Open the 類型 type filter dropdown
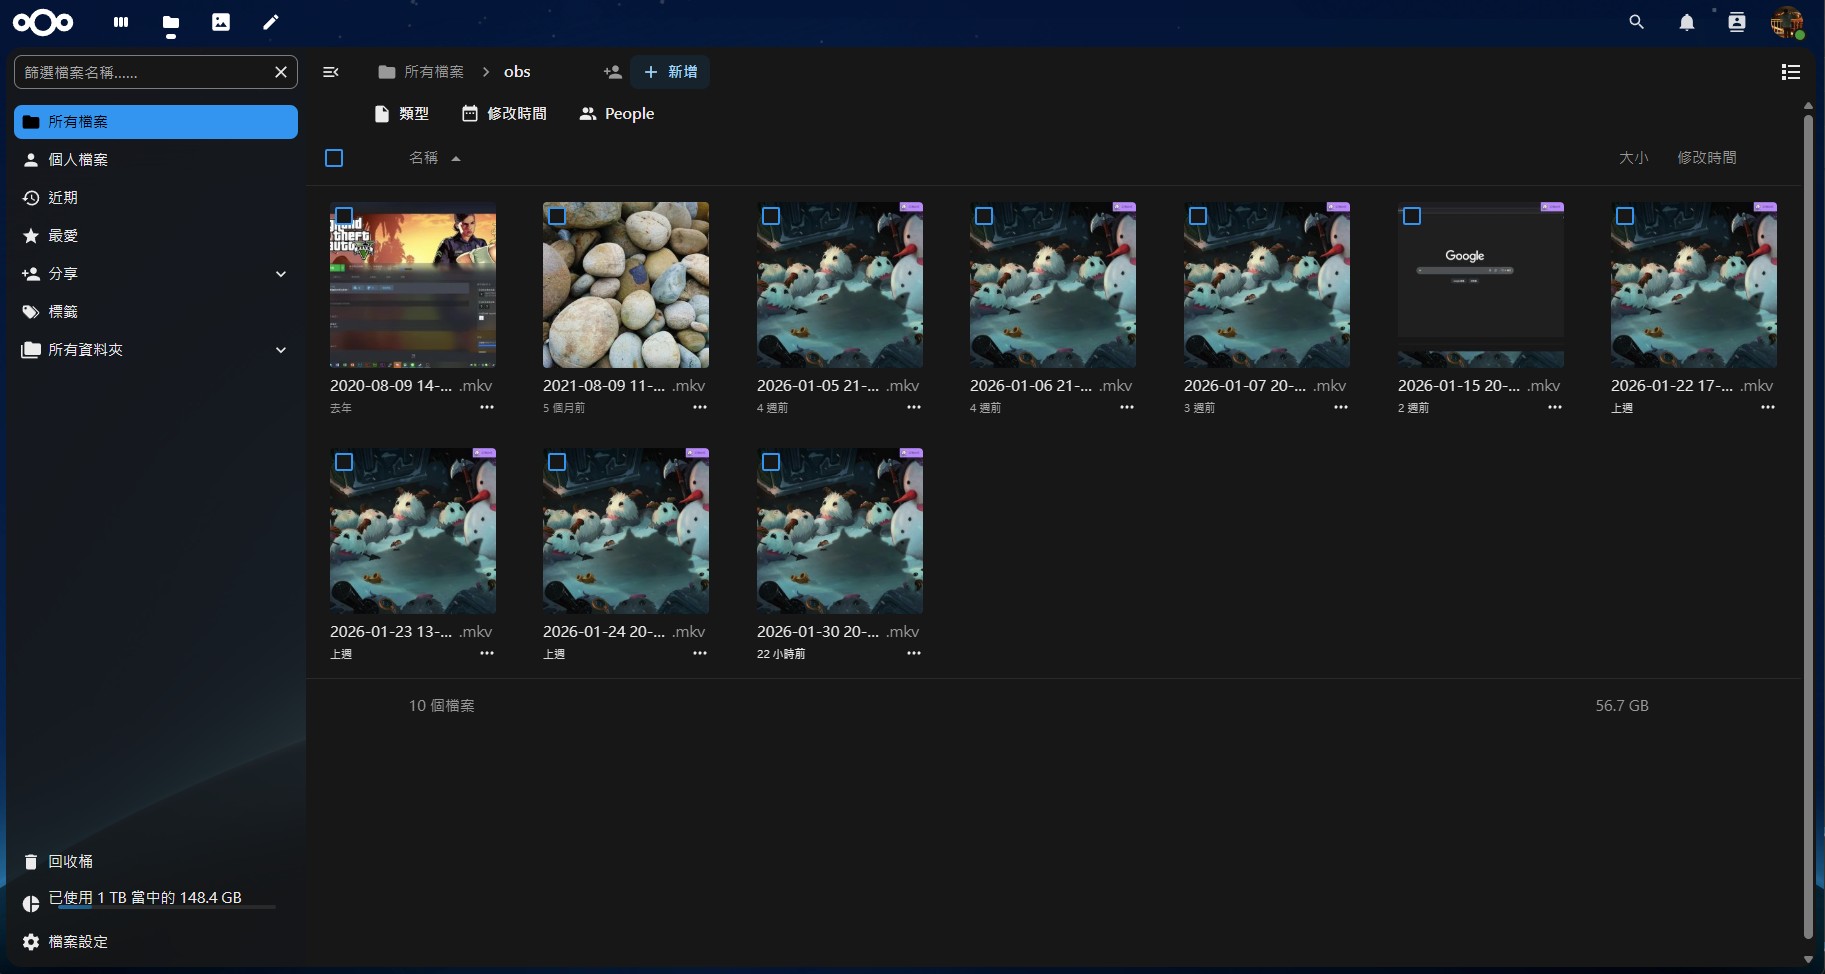1825x974 pixels. [x=401, y=114]
